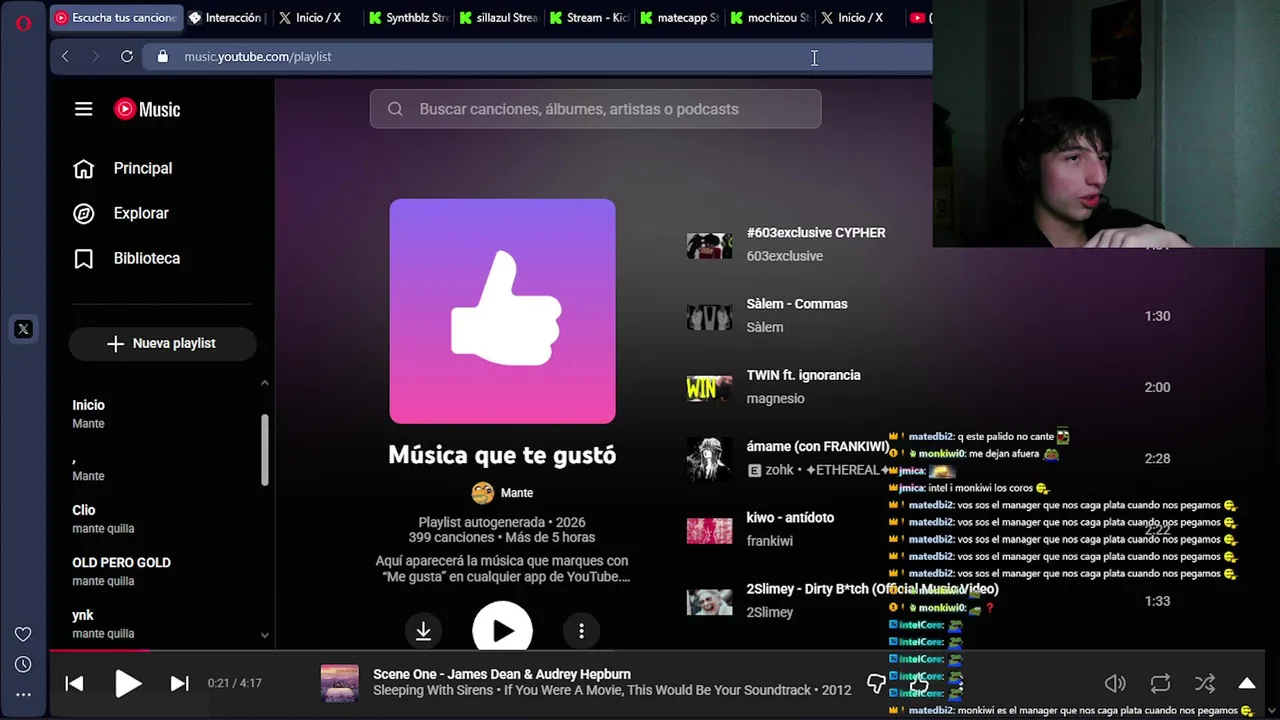1280x720 pixels.
Task: Toggle the YouTube Music hamburger menu
Action: coord(84,109)
